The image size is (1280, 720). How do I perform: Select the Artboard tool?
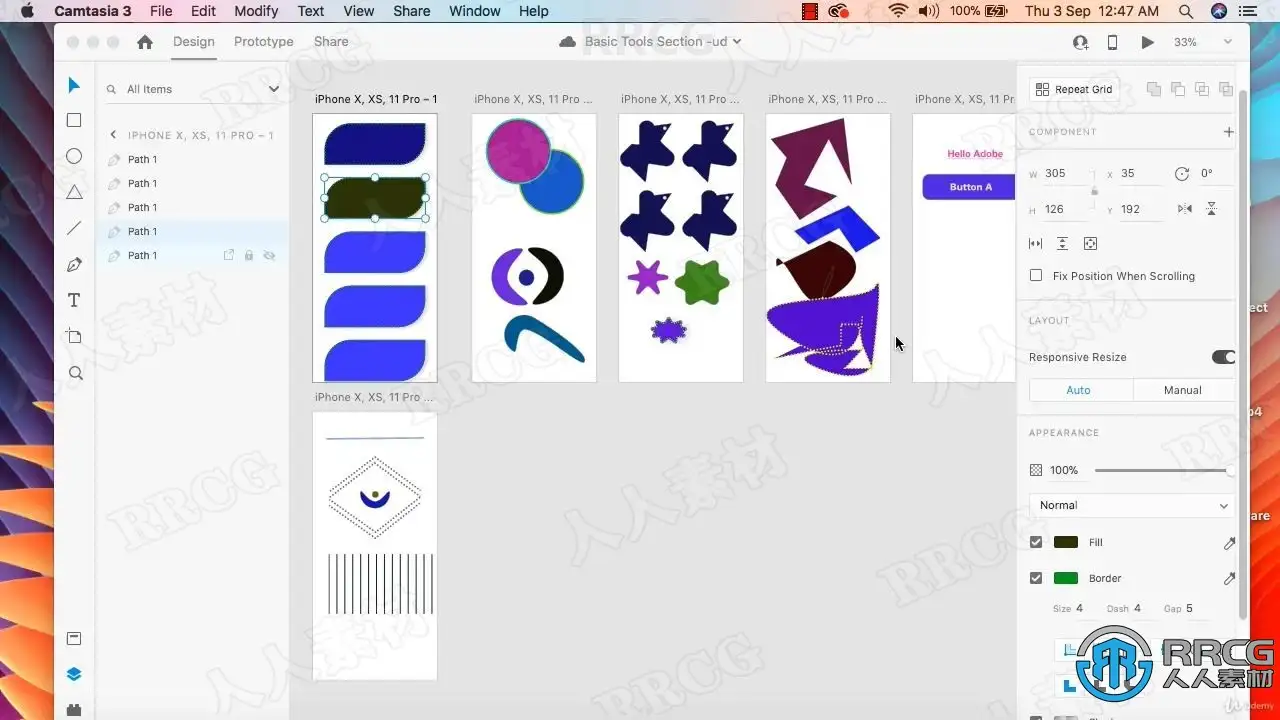click(x=74, y=336)
